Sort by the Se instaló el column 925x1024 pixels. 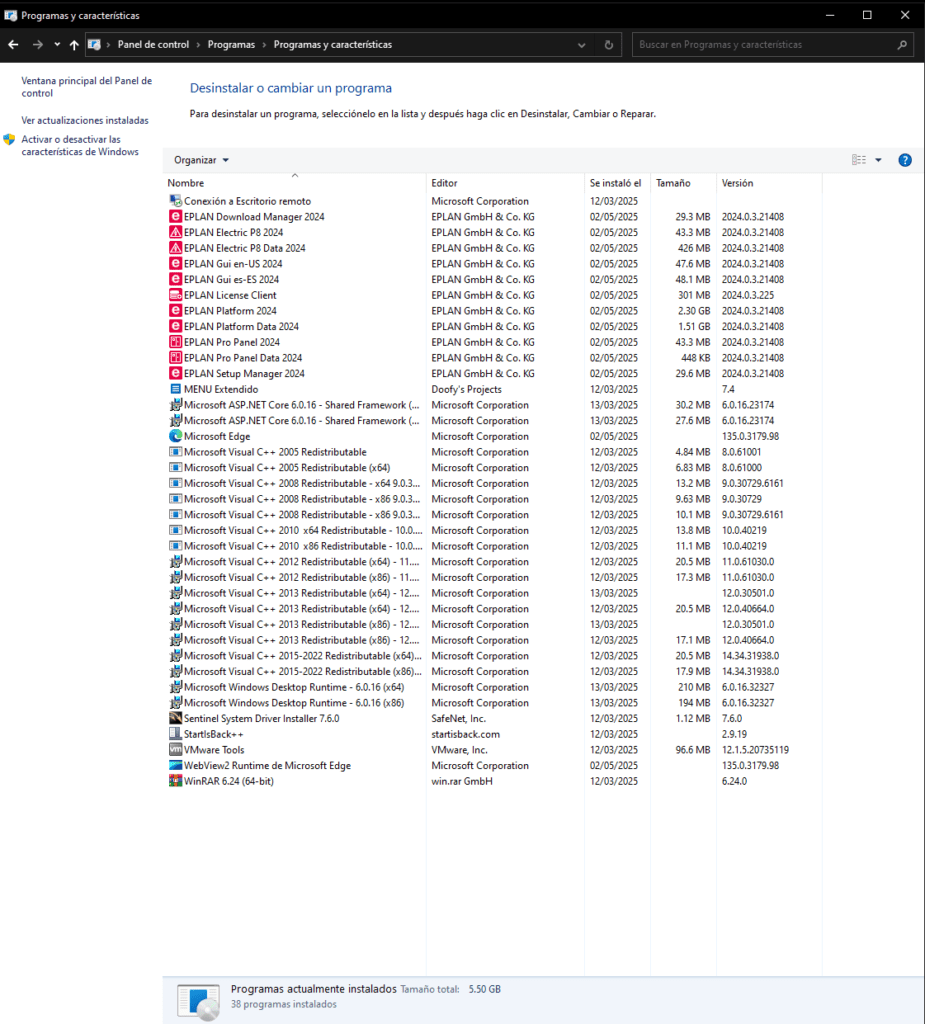click(615, 183)
